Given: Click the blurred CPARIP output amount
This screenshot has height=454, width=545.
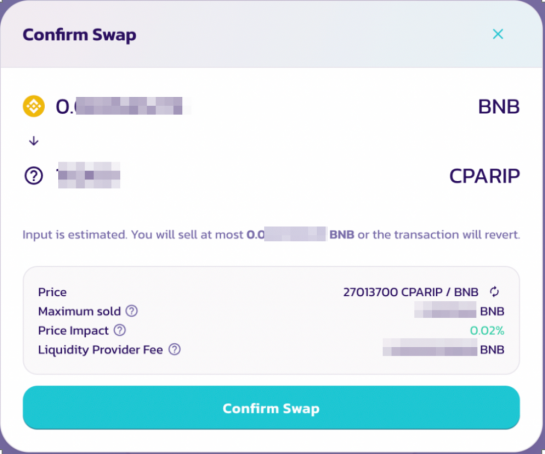Looking at the screenshot, I should [x=88, y=175].
